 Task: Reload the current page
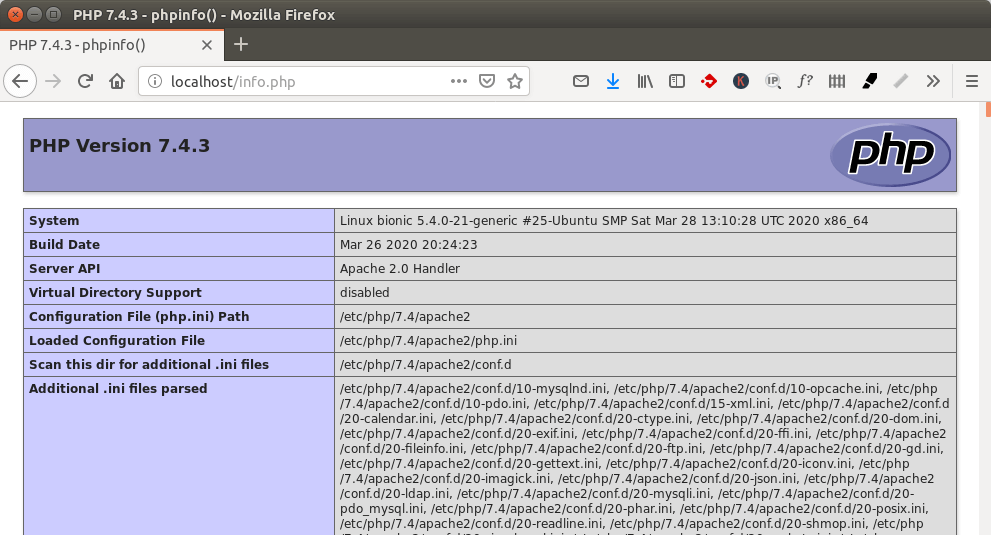coord(85,82)
